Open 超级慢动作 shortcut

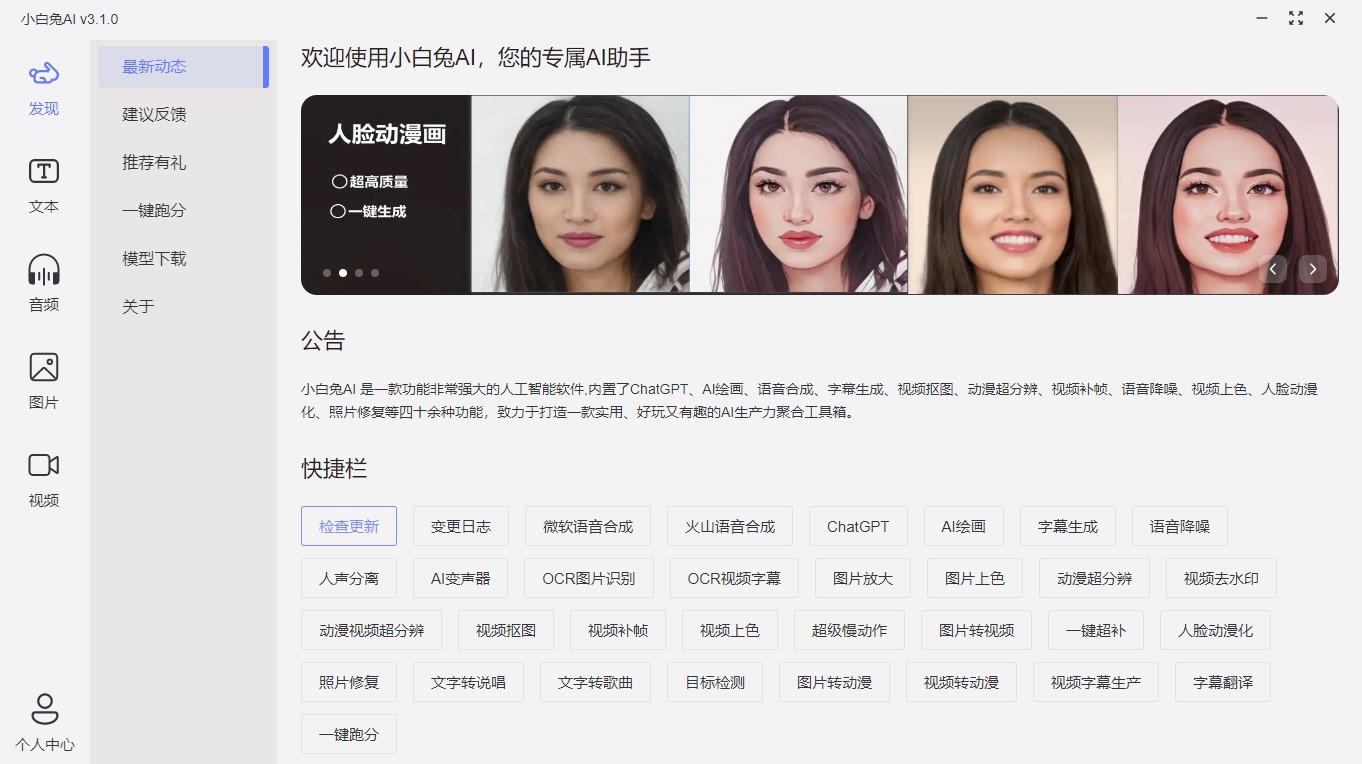coord(849,630)
